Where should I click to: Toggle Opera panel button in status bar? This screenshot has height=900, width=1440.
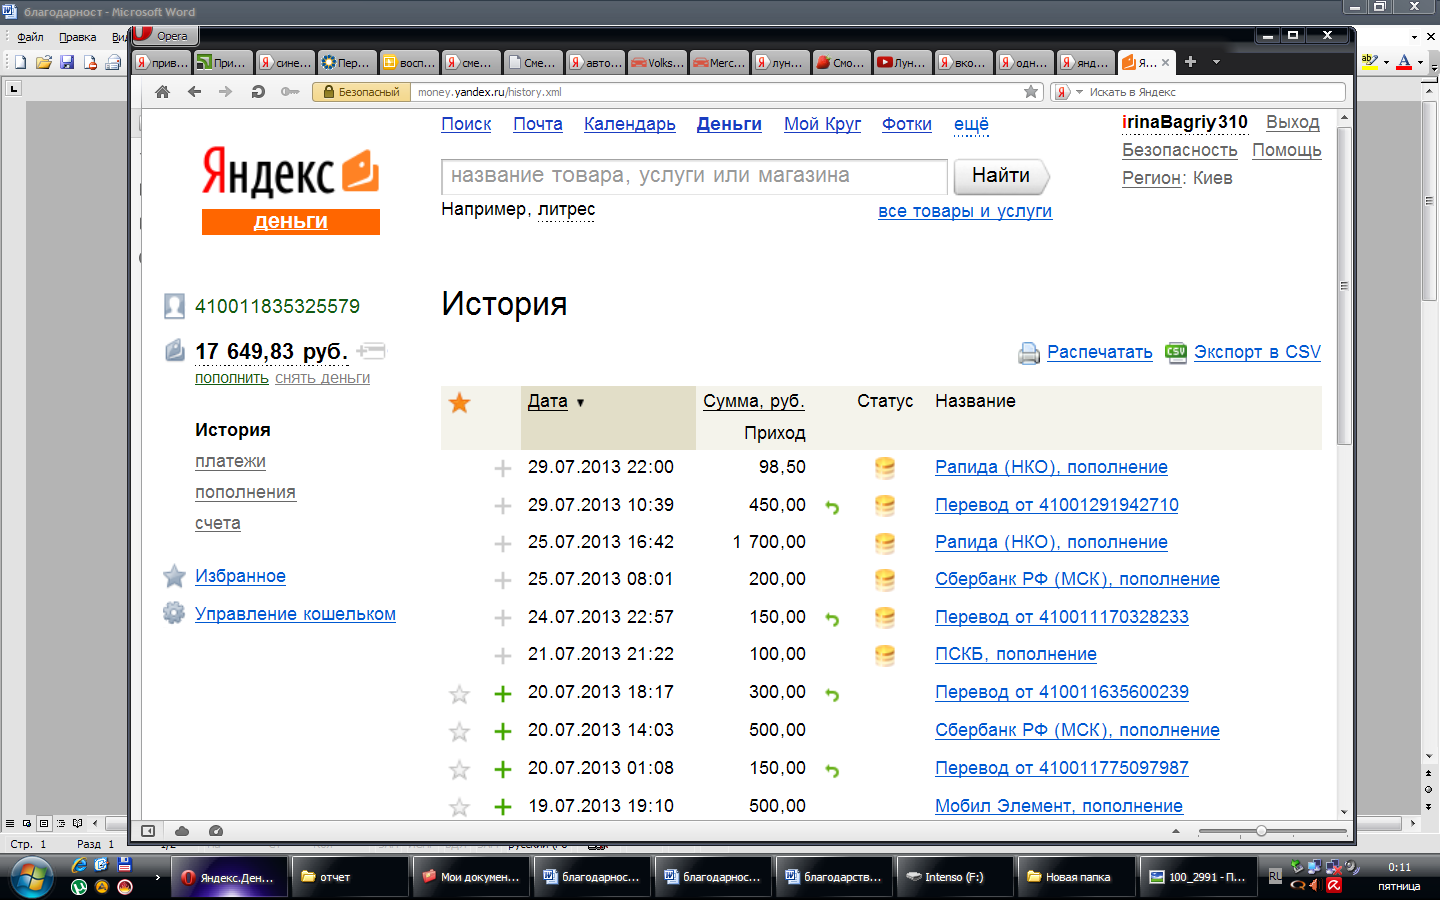click(148, 831)
